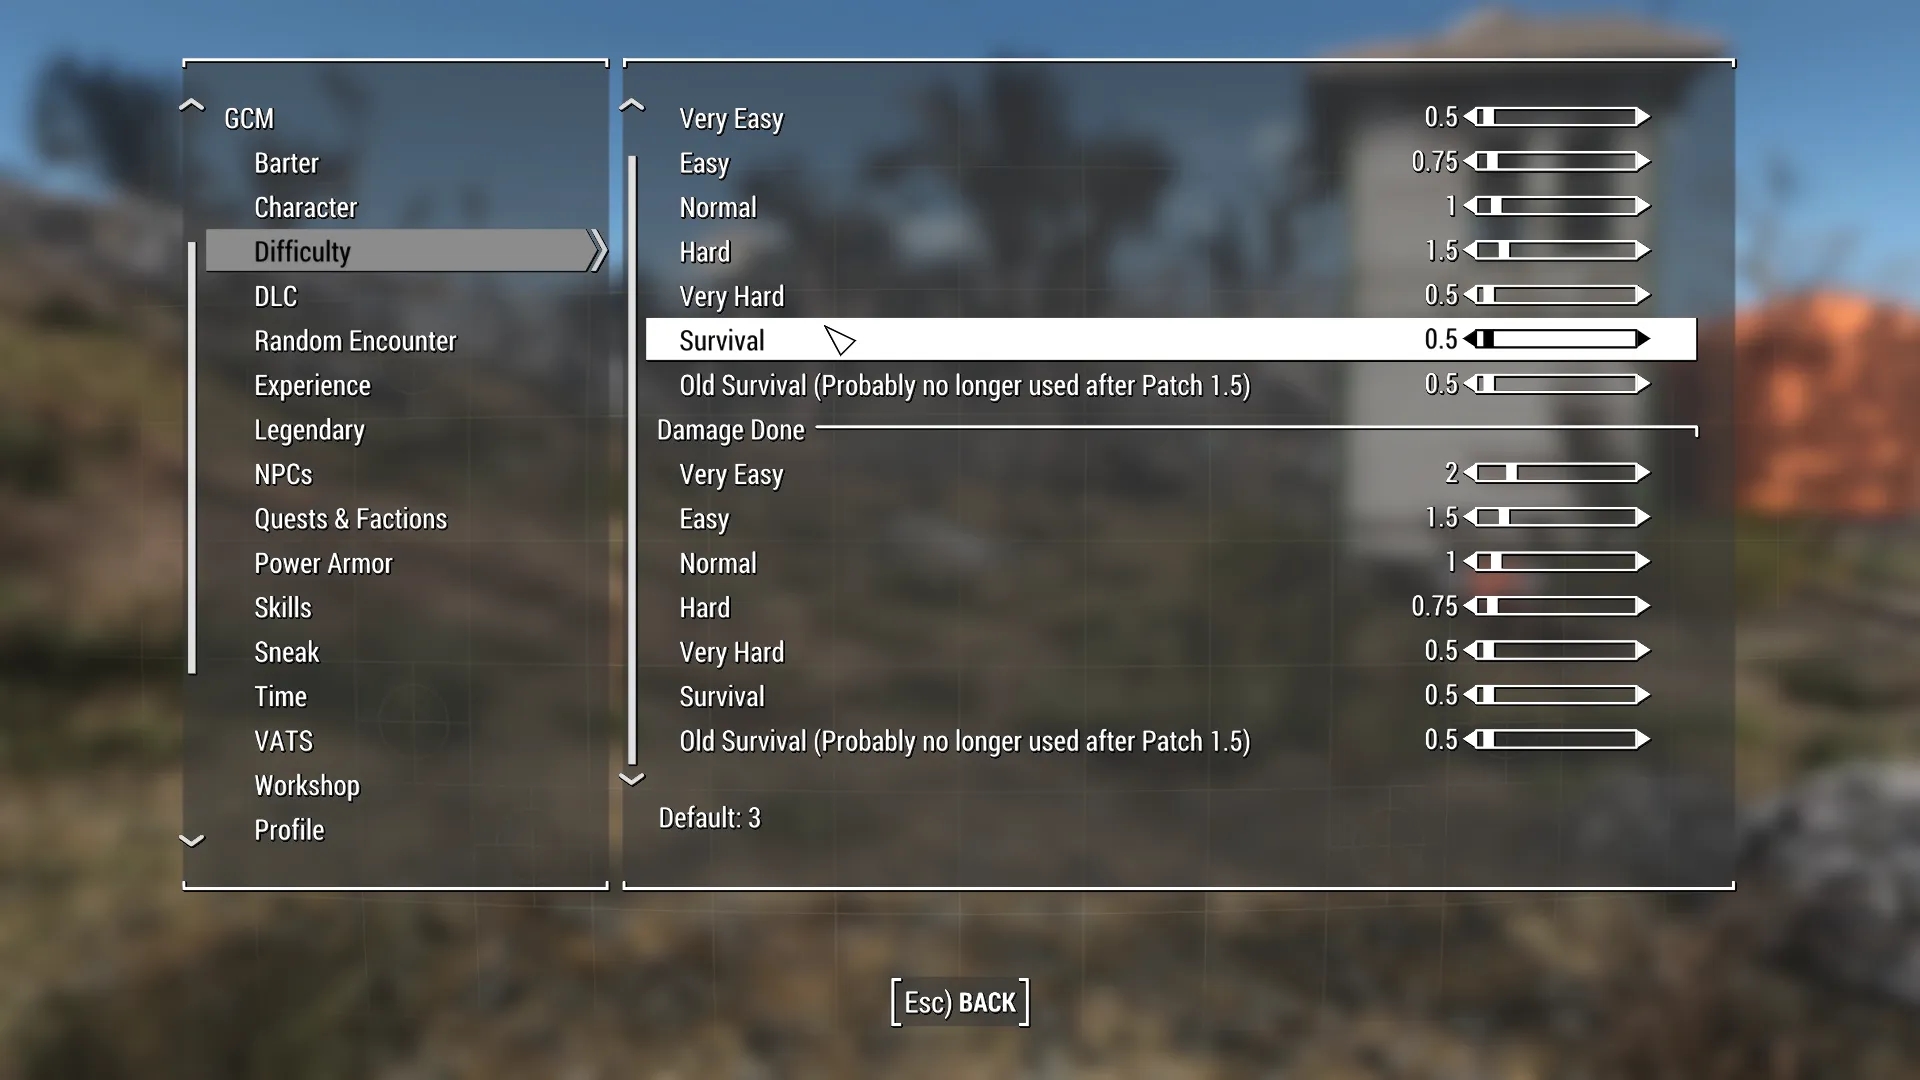The image size is (1920, 1080).
Task: Click the Workshop category icon
Action: [306, 783]
